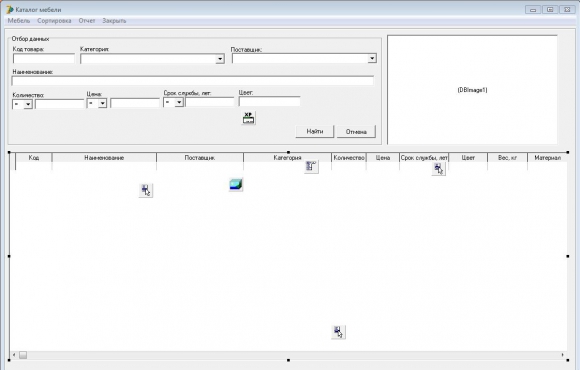
Task: Click the Отмена button
Action: pyautogui.click(x=356, y=132)
